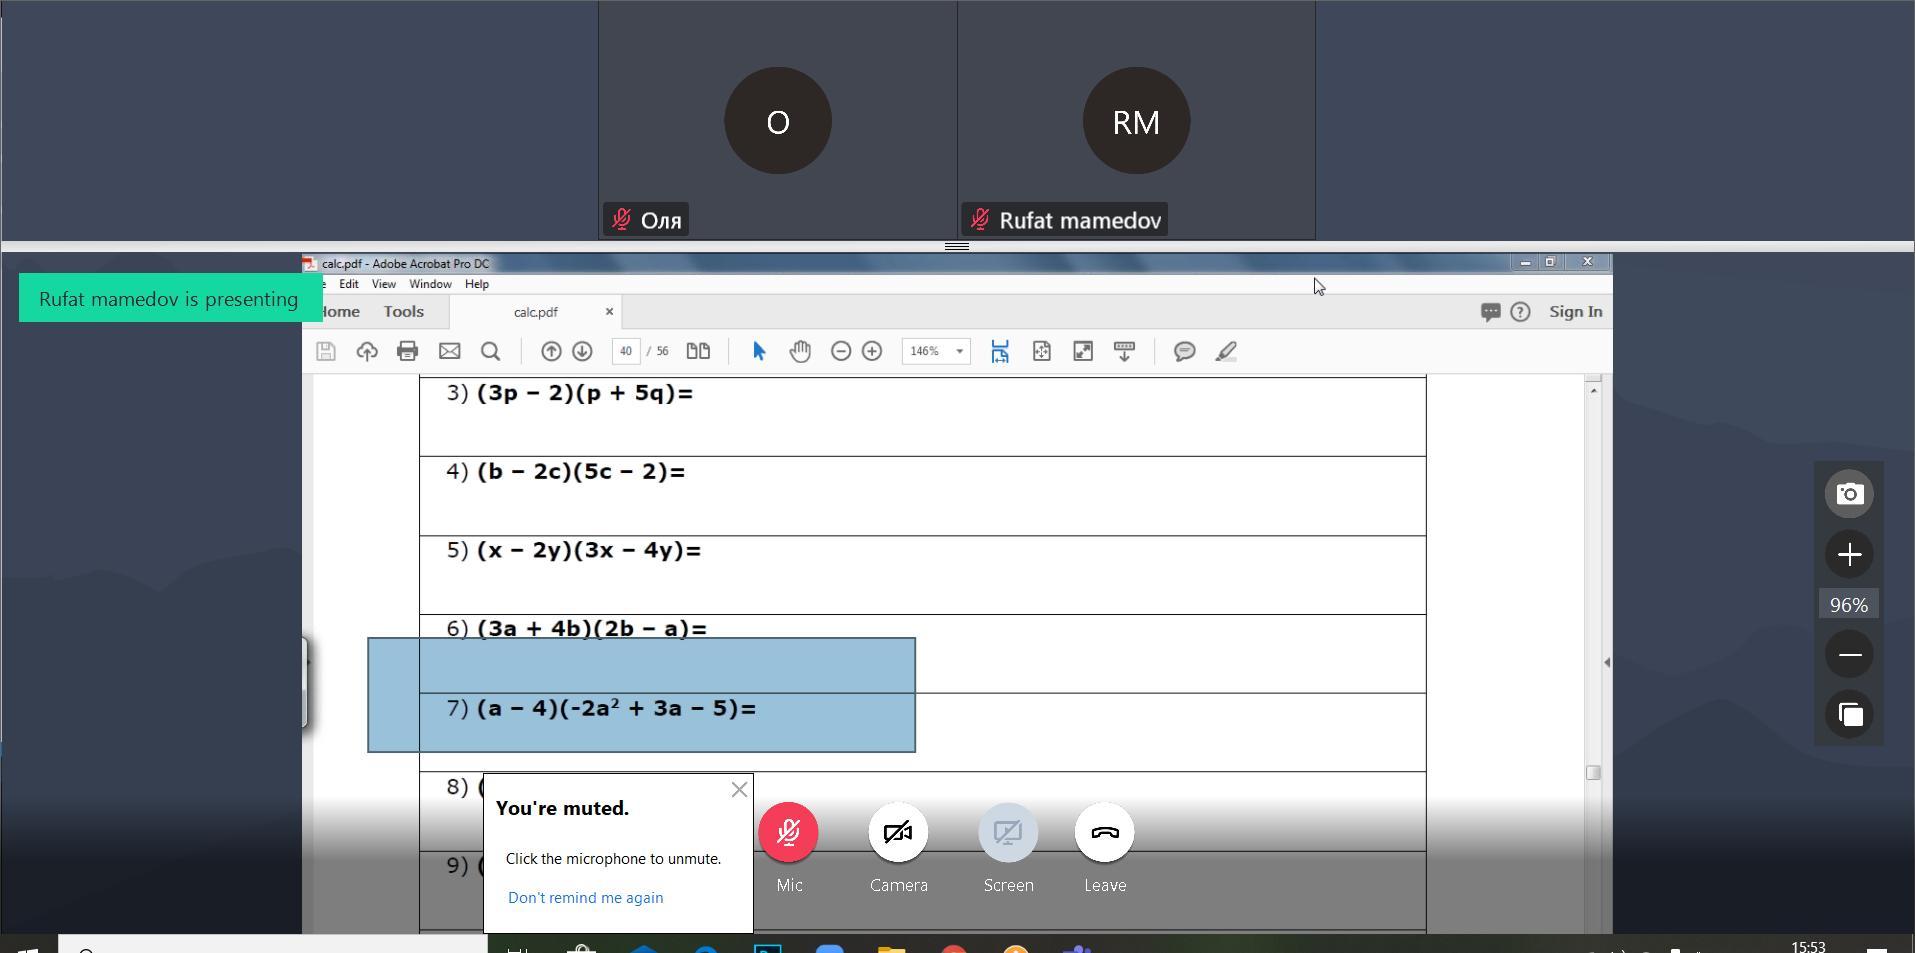
Task: Increase shared screen zoom with plus
Action: (x=1849, y=554)
